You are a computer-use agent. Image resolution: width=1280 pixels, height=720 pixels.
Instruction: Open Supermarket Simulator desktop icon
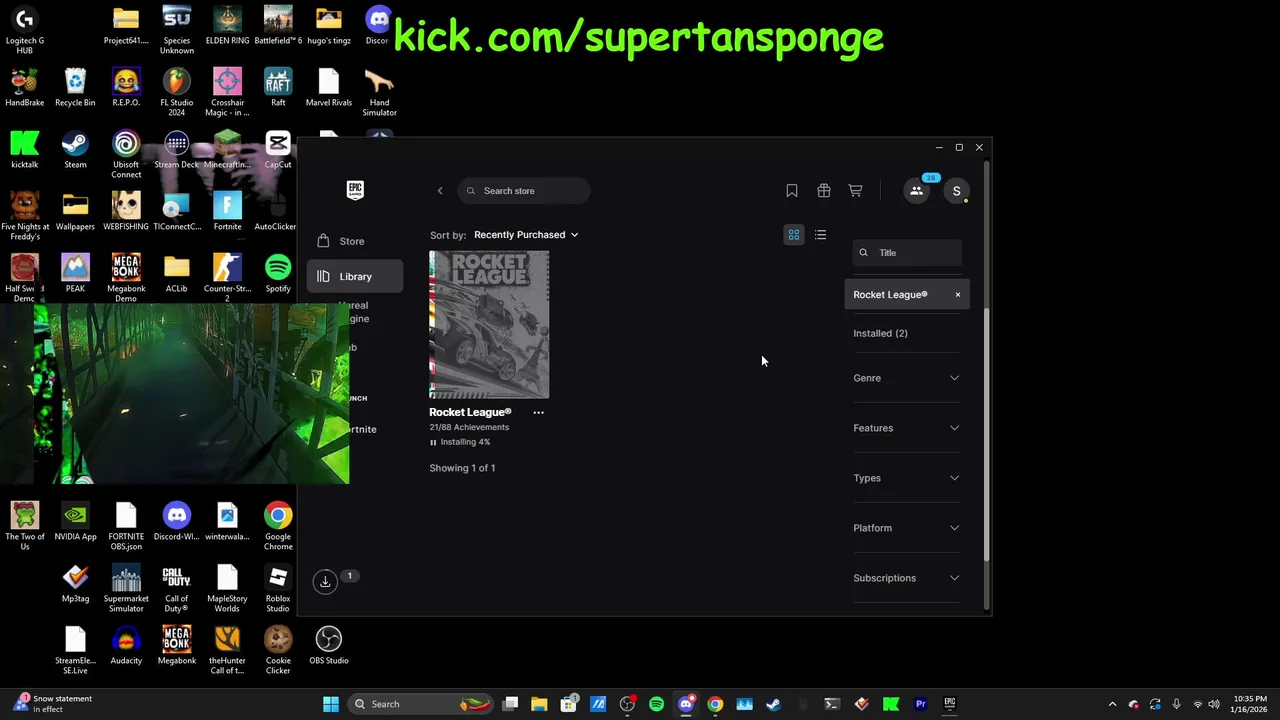click(x=126, y=588)
